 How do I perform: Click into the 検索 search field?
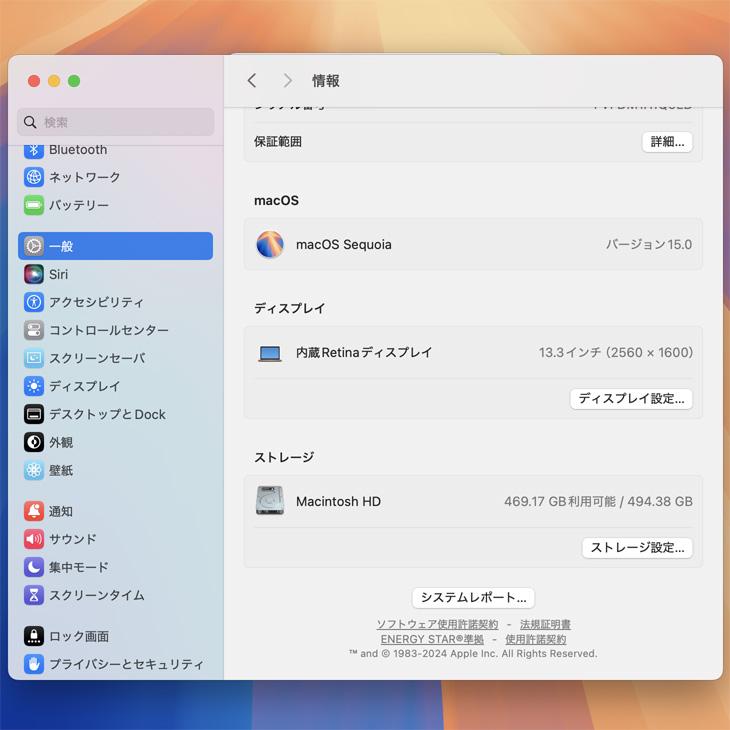coord(116,122)
